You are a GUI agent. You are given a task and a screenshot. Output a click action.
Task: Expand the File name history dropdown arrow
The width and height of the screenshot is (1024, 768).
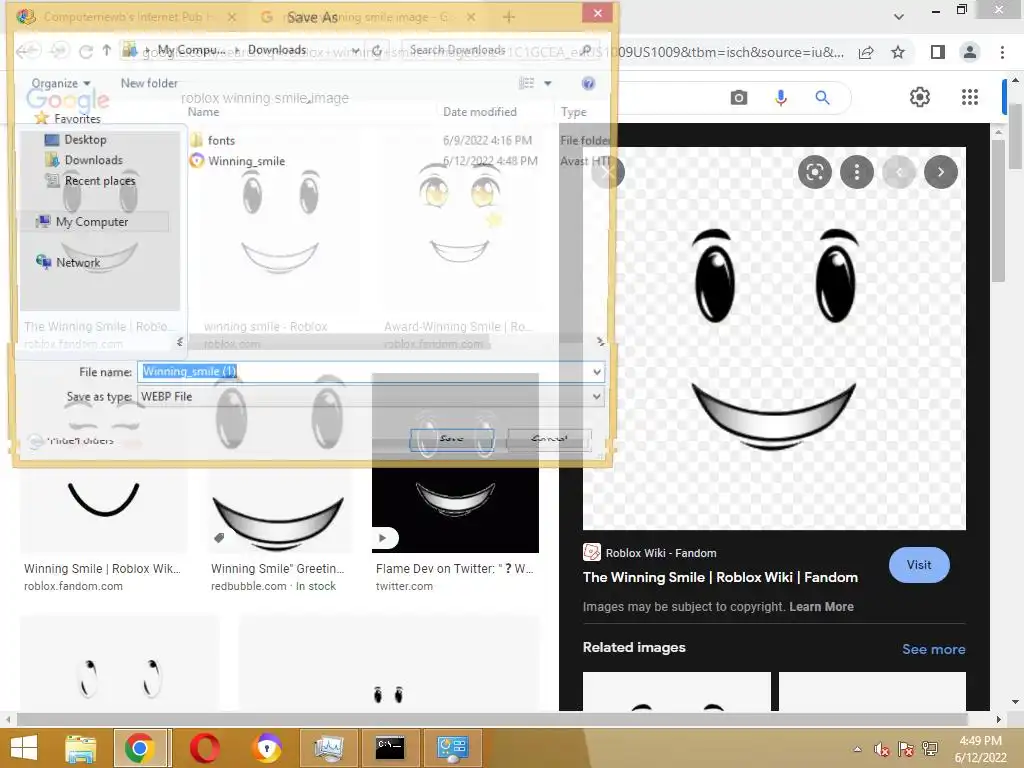click(596, 372)
